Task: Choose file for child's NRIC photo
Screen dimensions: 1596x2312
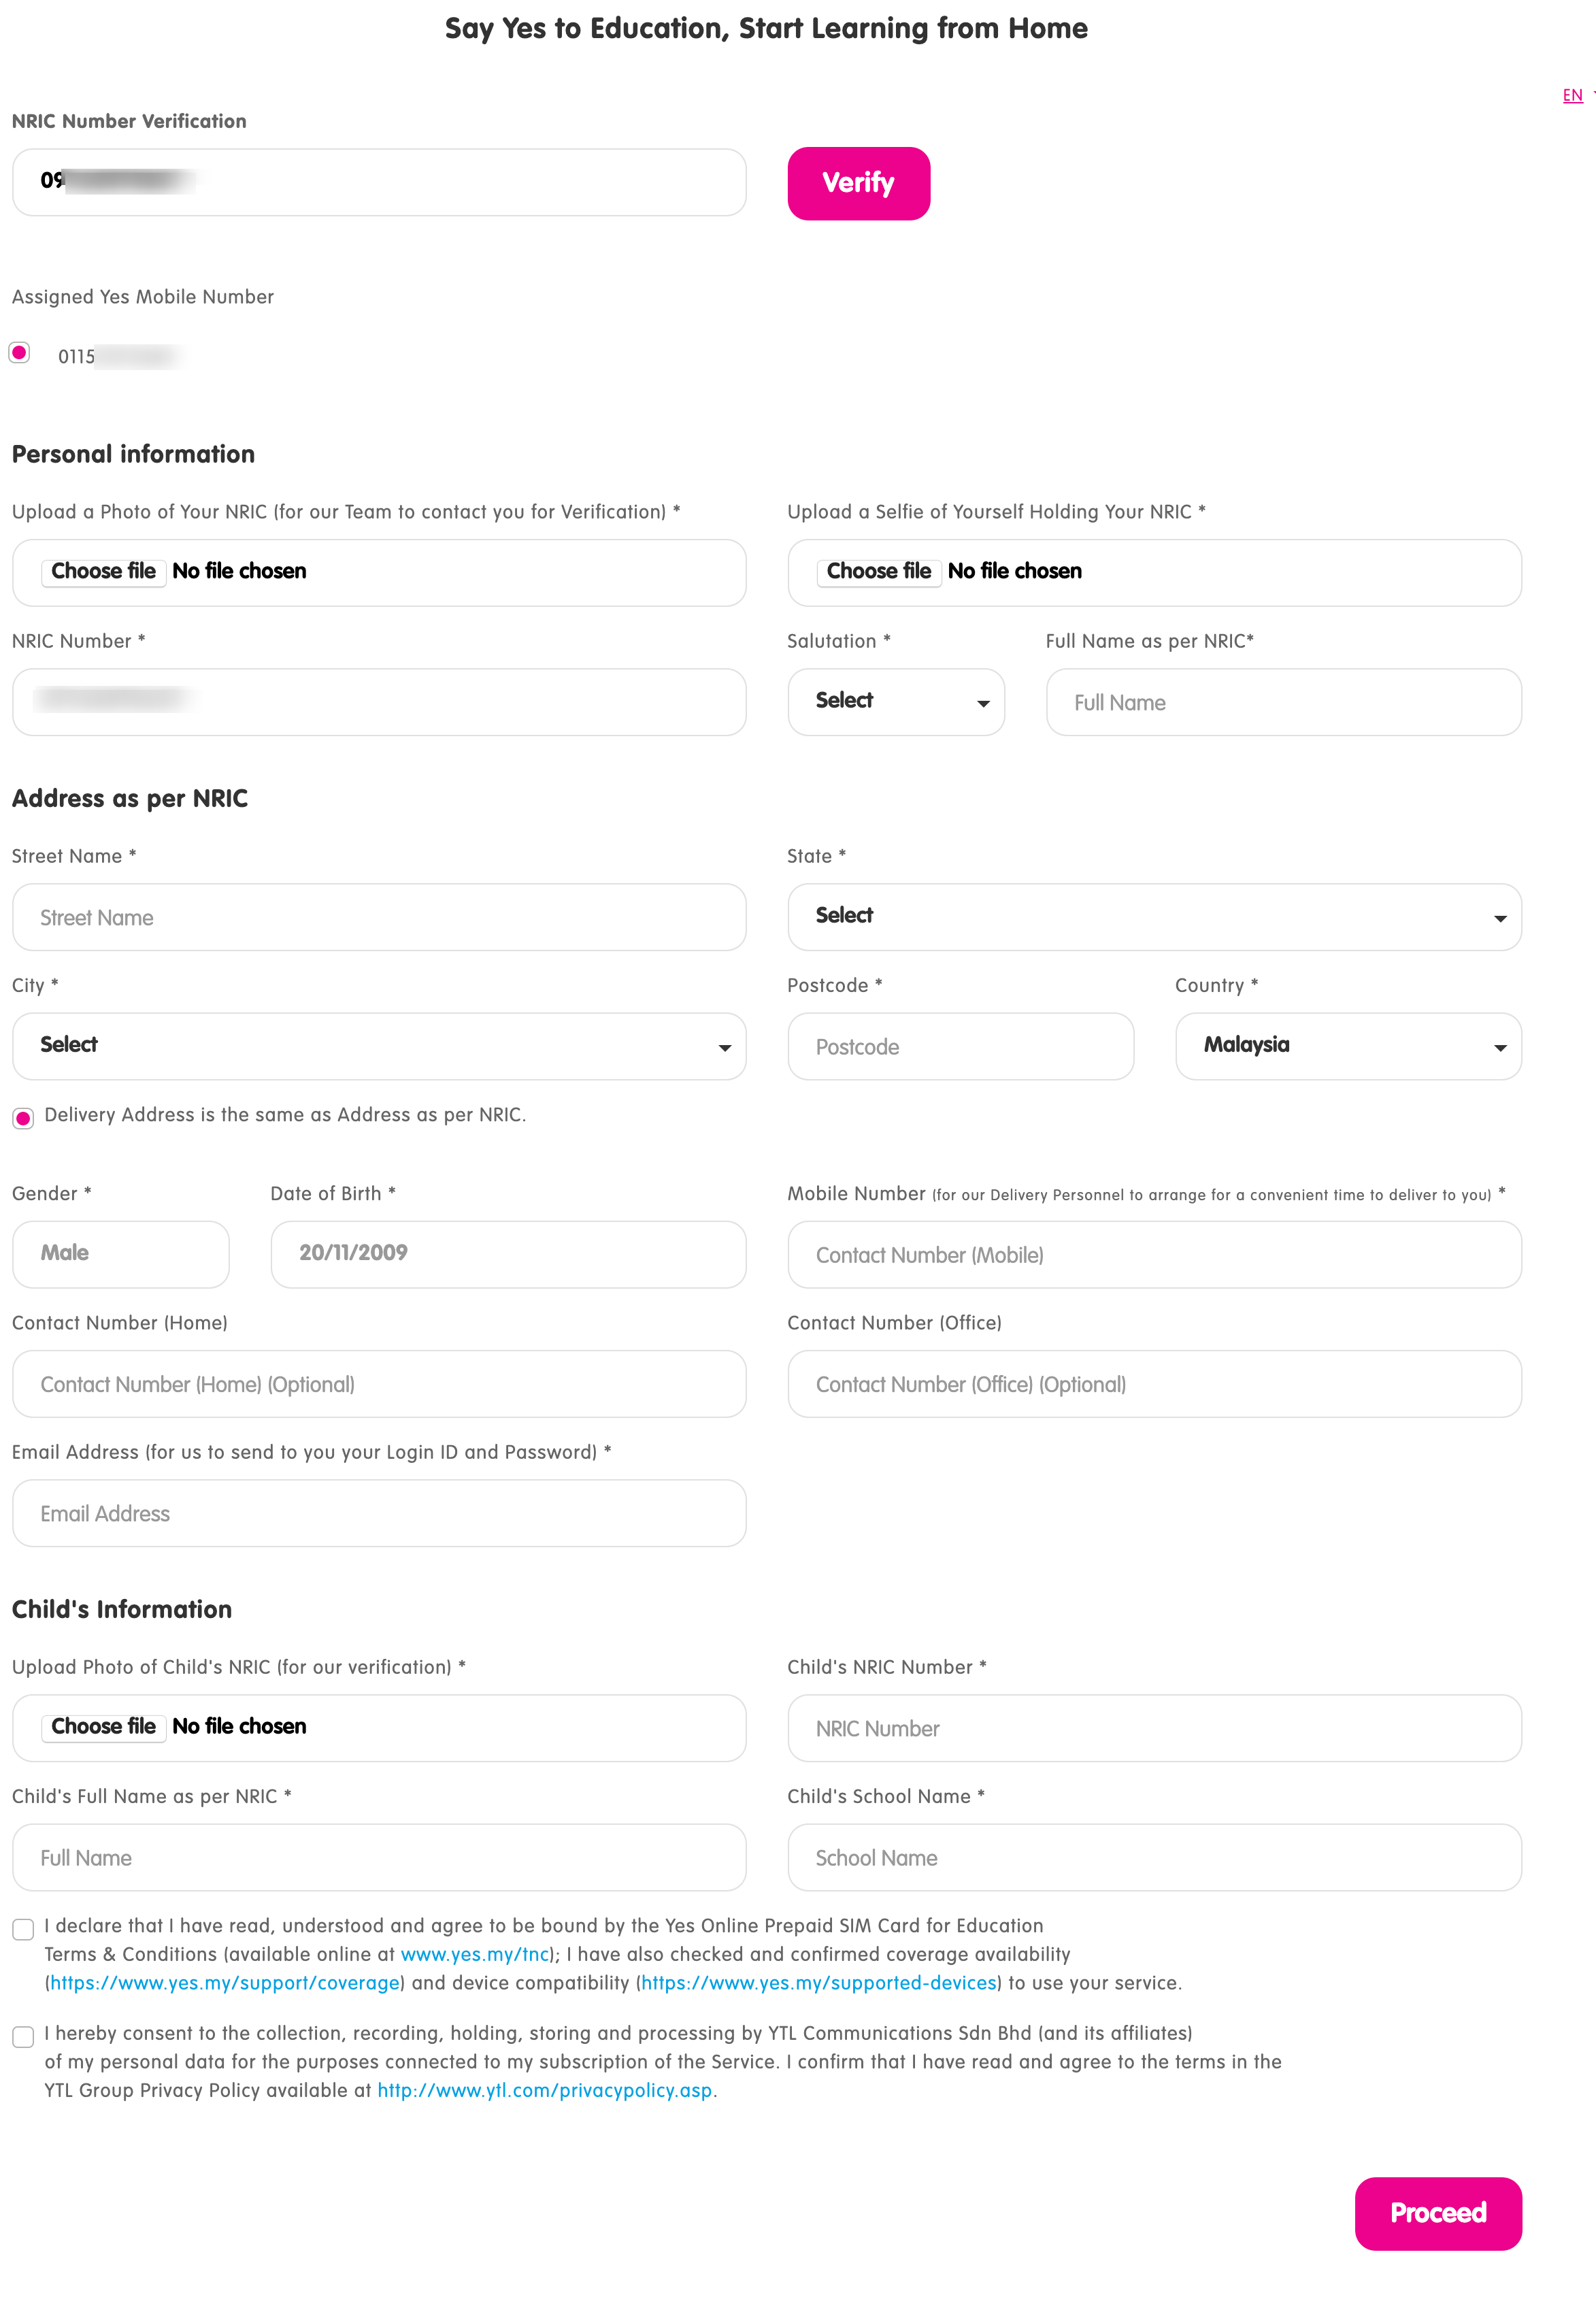Action: pyautogui.click(x=104, y=1726)
